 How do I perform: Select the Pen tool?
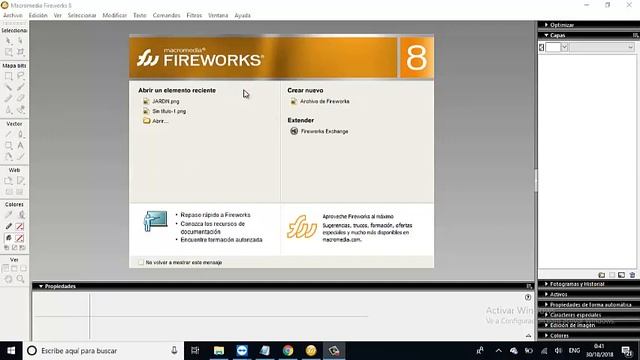tap(20, 134)
